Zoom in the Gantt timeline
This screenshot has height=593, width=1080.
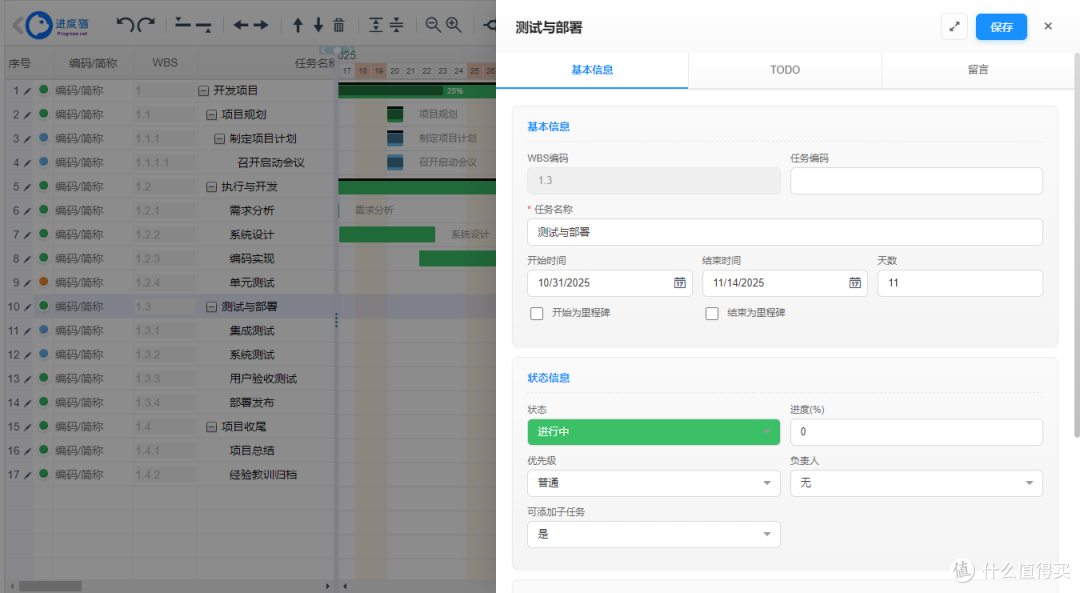(453, 25)
